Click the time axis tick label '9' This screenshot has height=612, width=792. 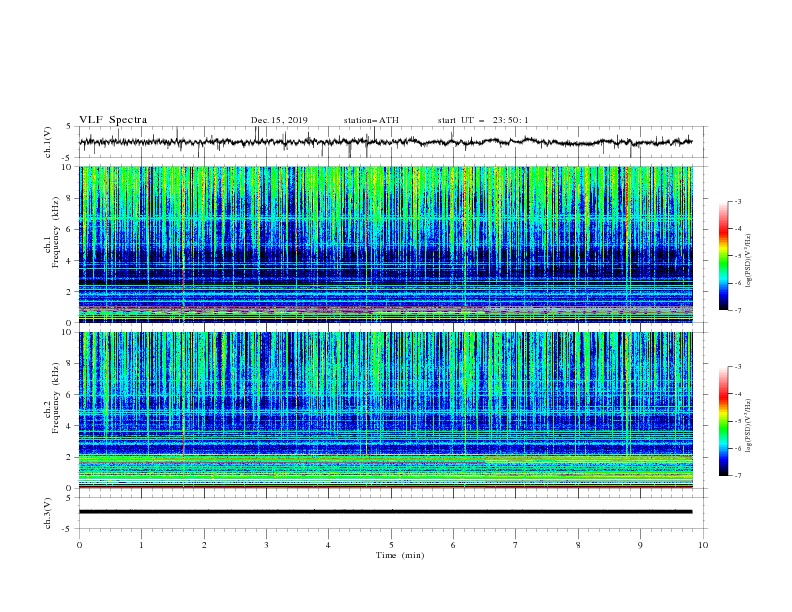(x=640, y=545)
